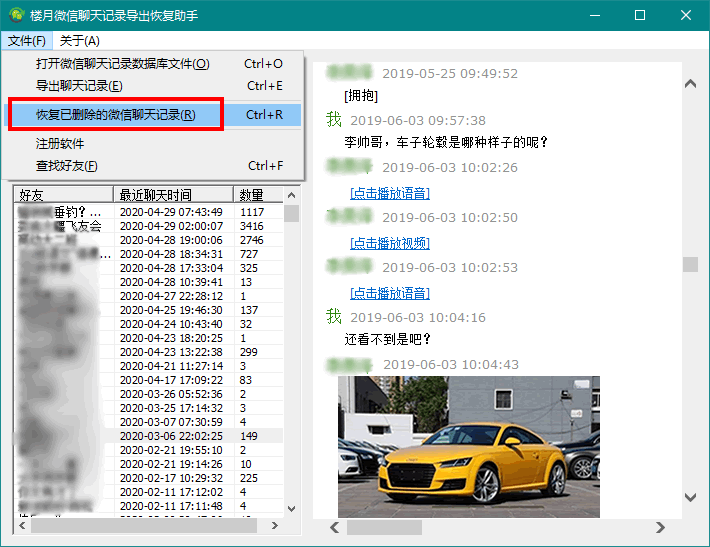
Task: Open the 文件(F) menu
Action: click(x=26, y=41)
